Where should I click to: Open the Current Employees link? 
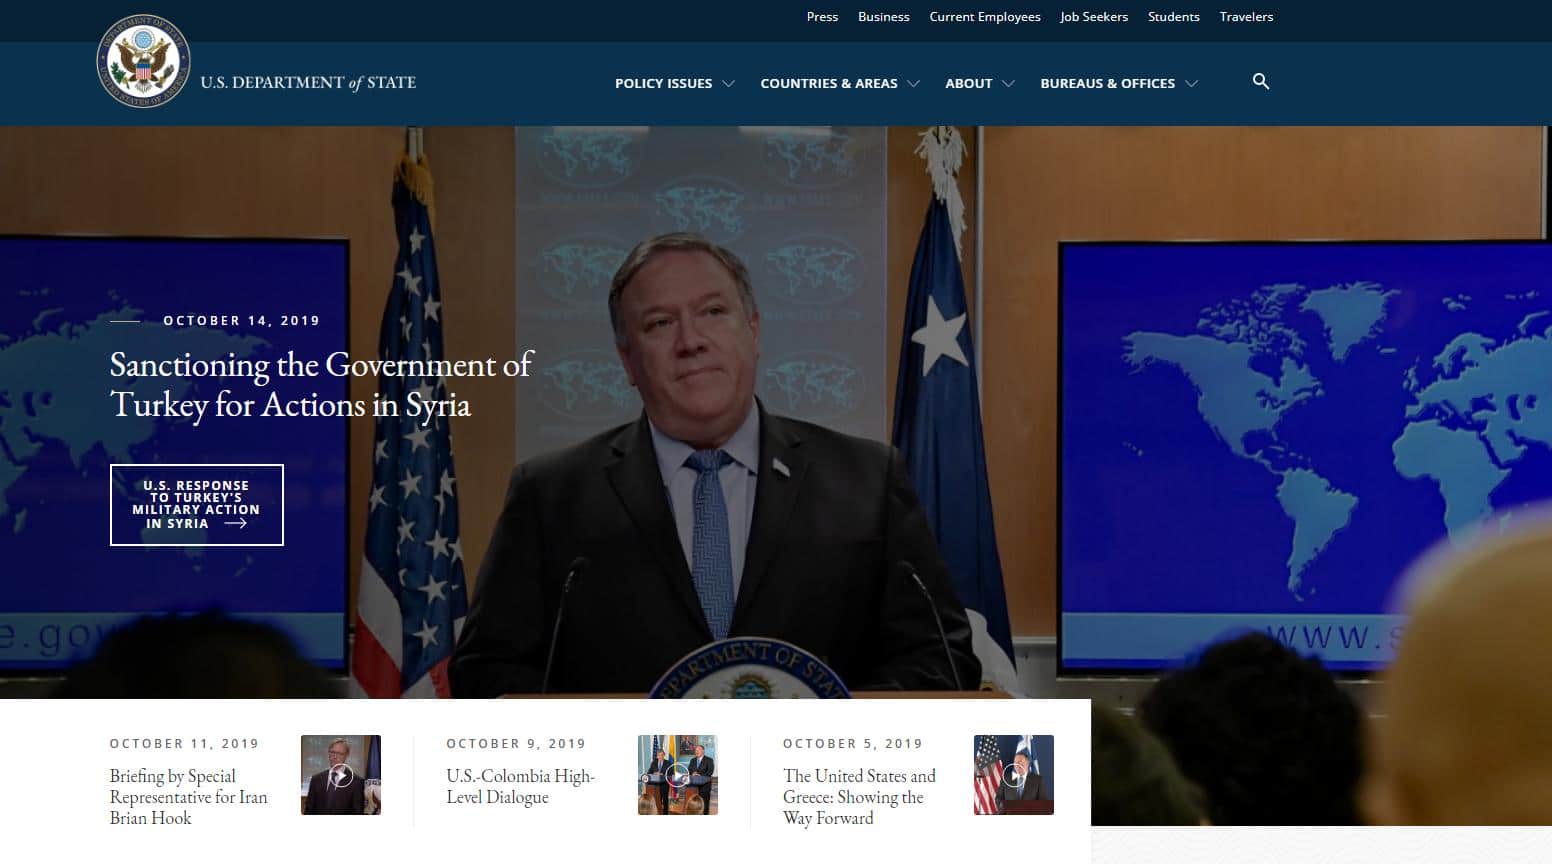(x=985, y=17)
